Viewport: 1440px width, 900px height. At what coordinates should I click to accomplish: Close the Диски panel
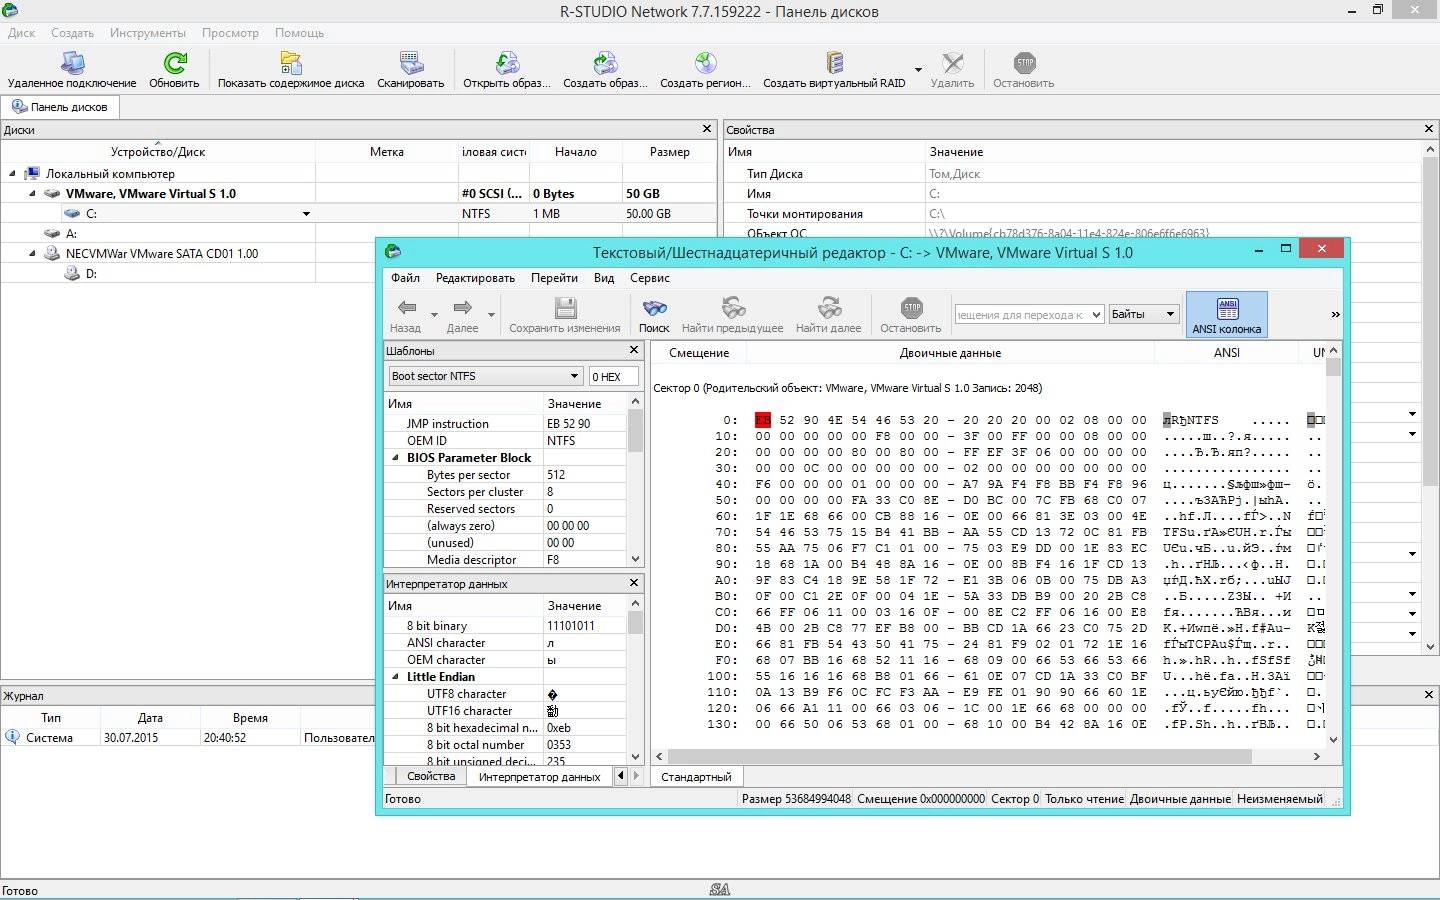click(707, 129)
